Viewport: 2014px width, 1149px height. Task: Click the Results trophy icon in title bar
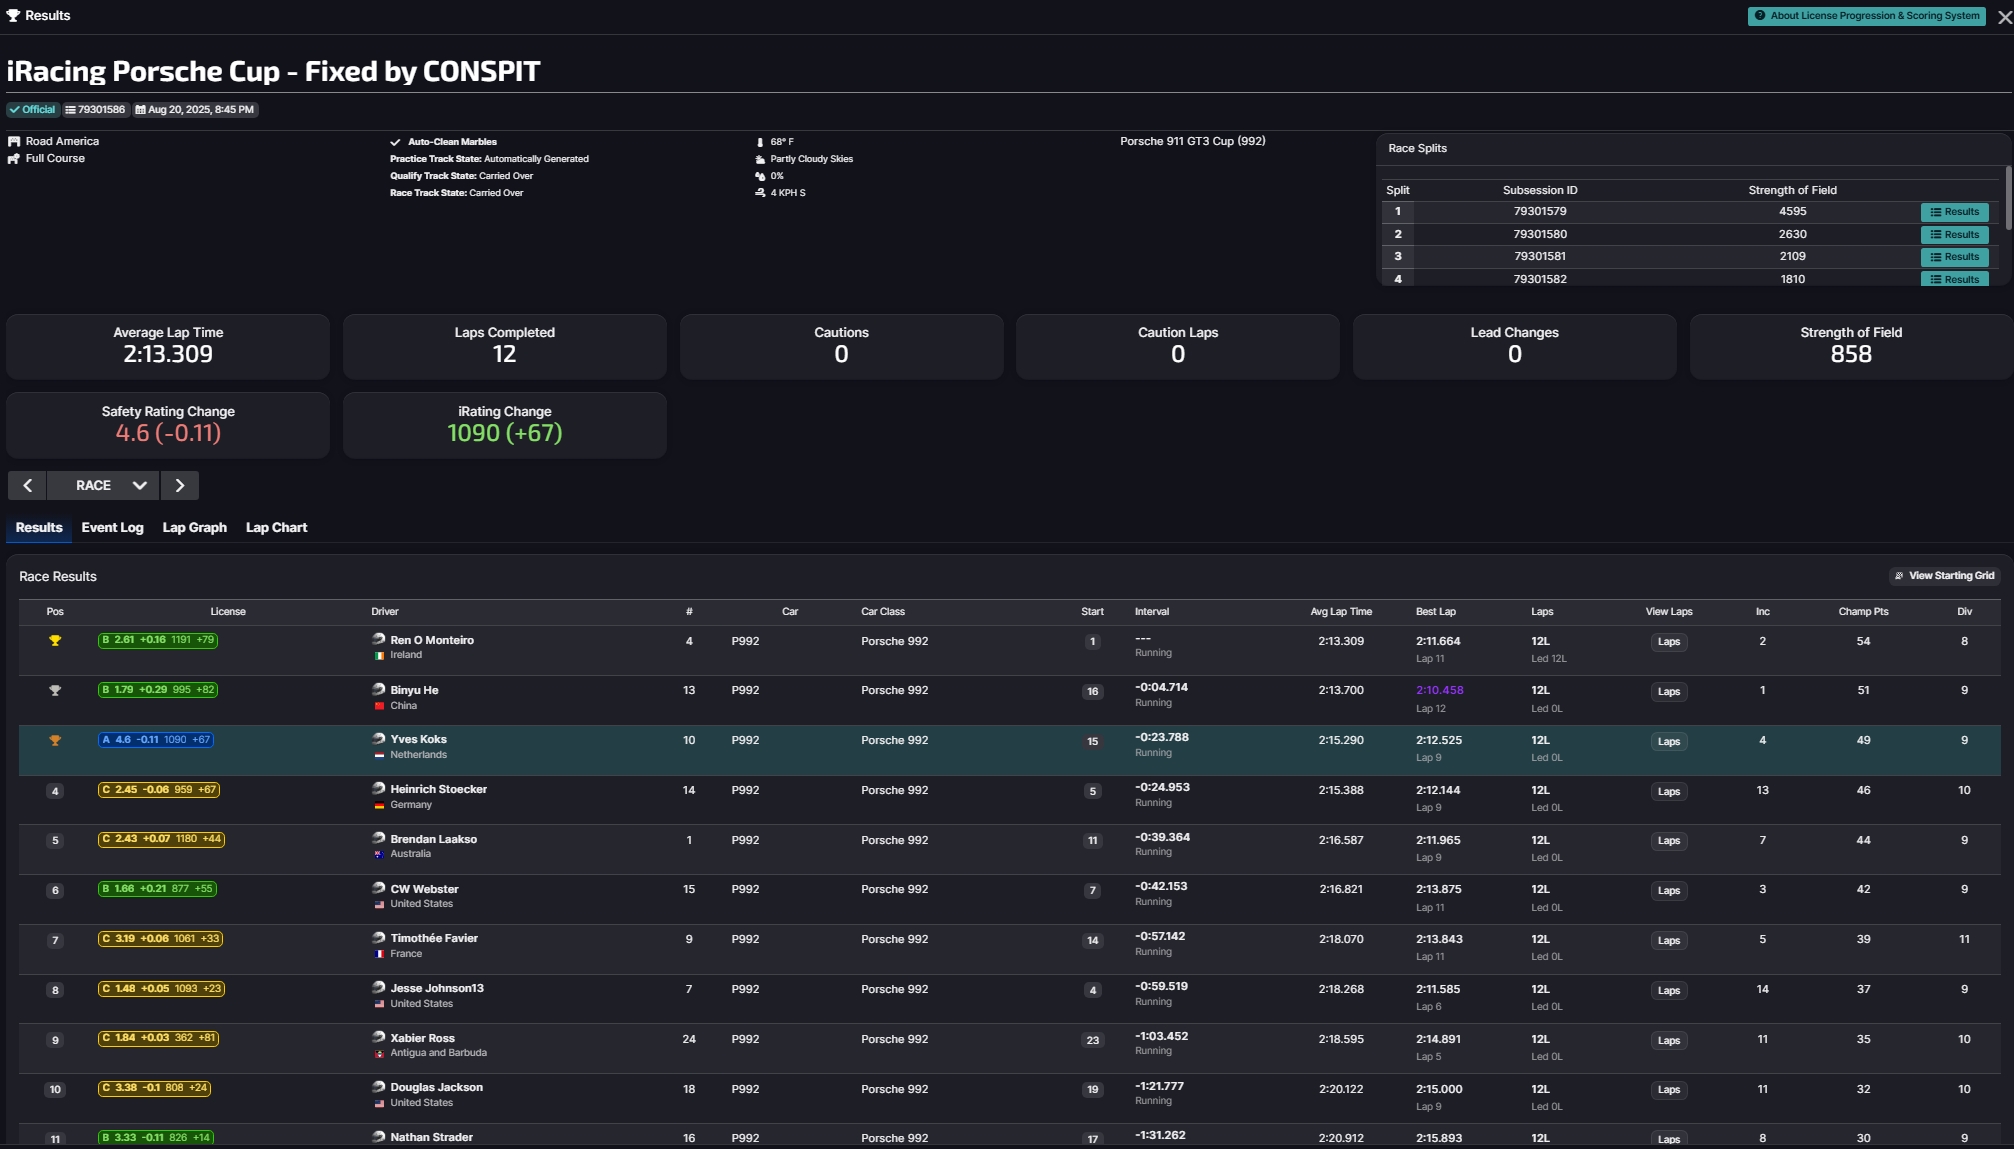[13, 16]
